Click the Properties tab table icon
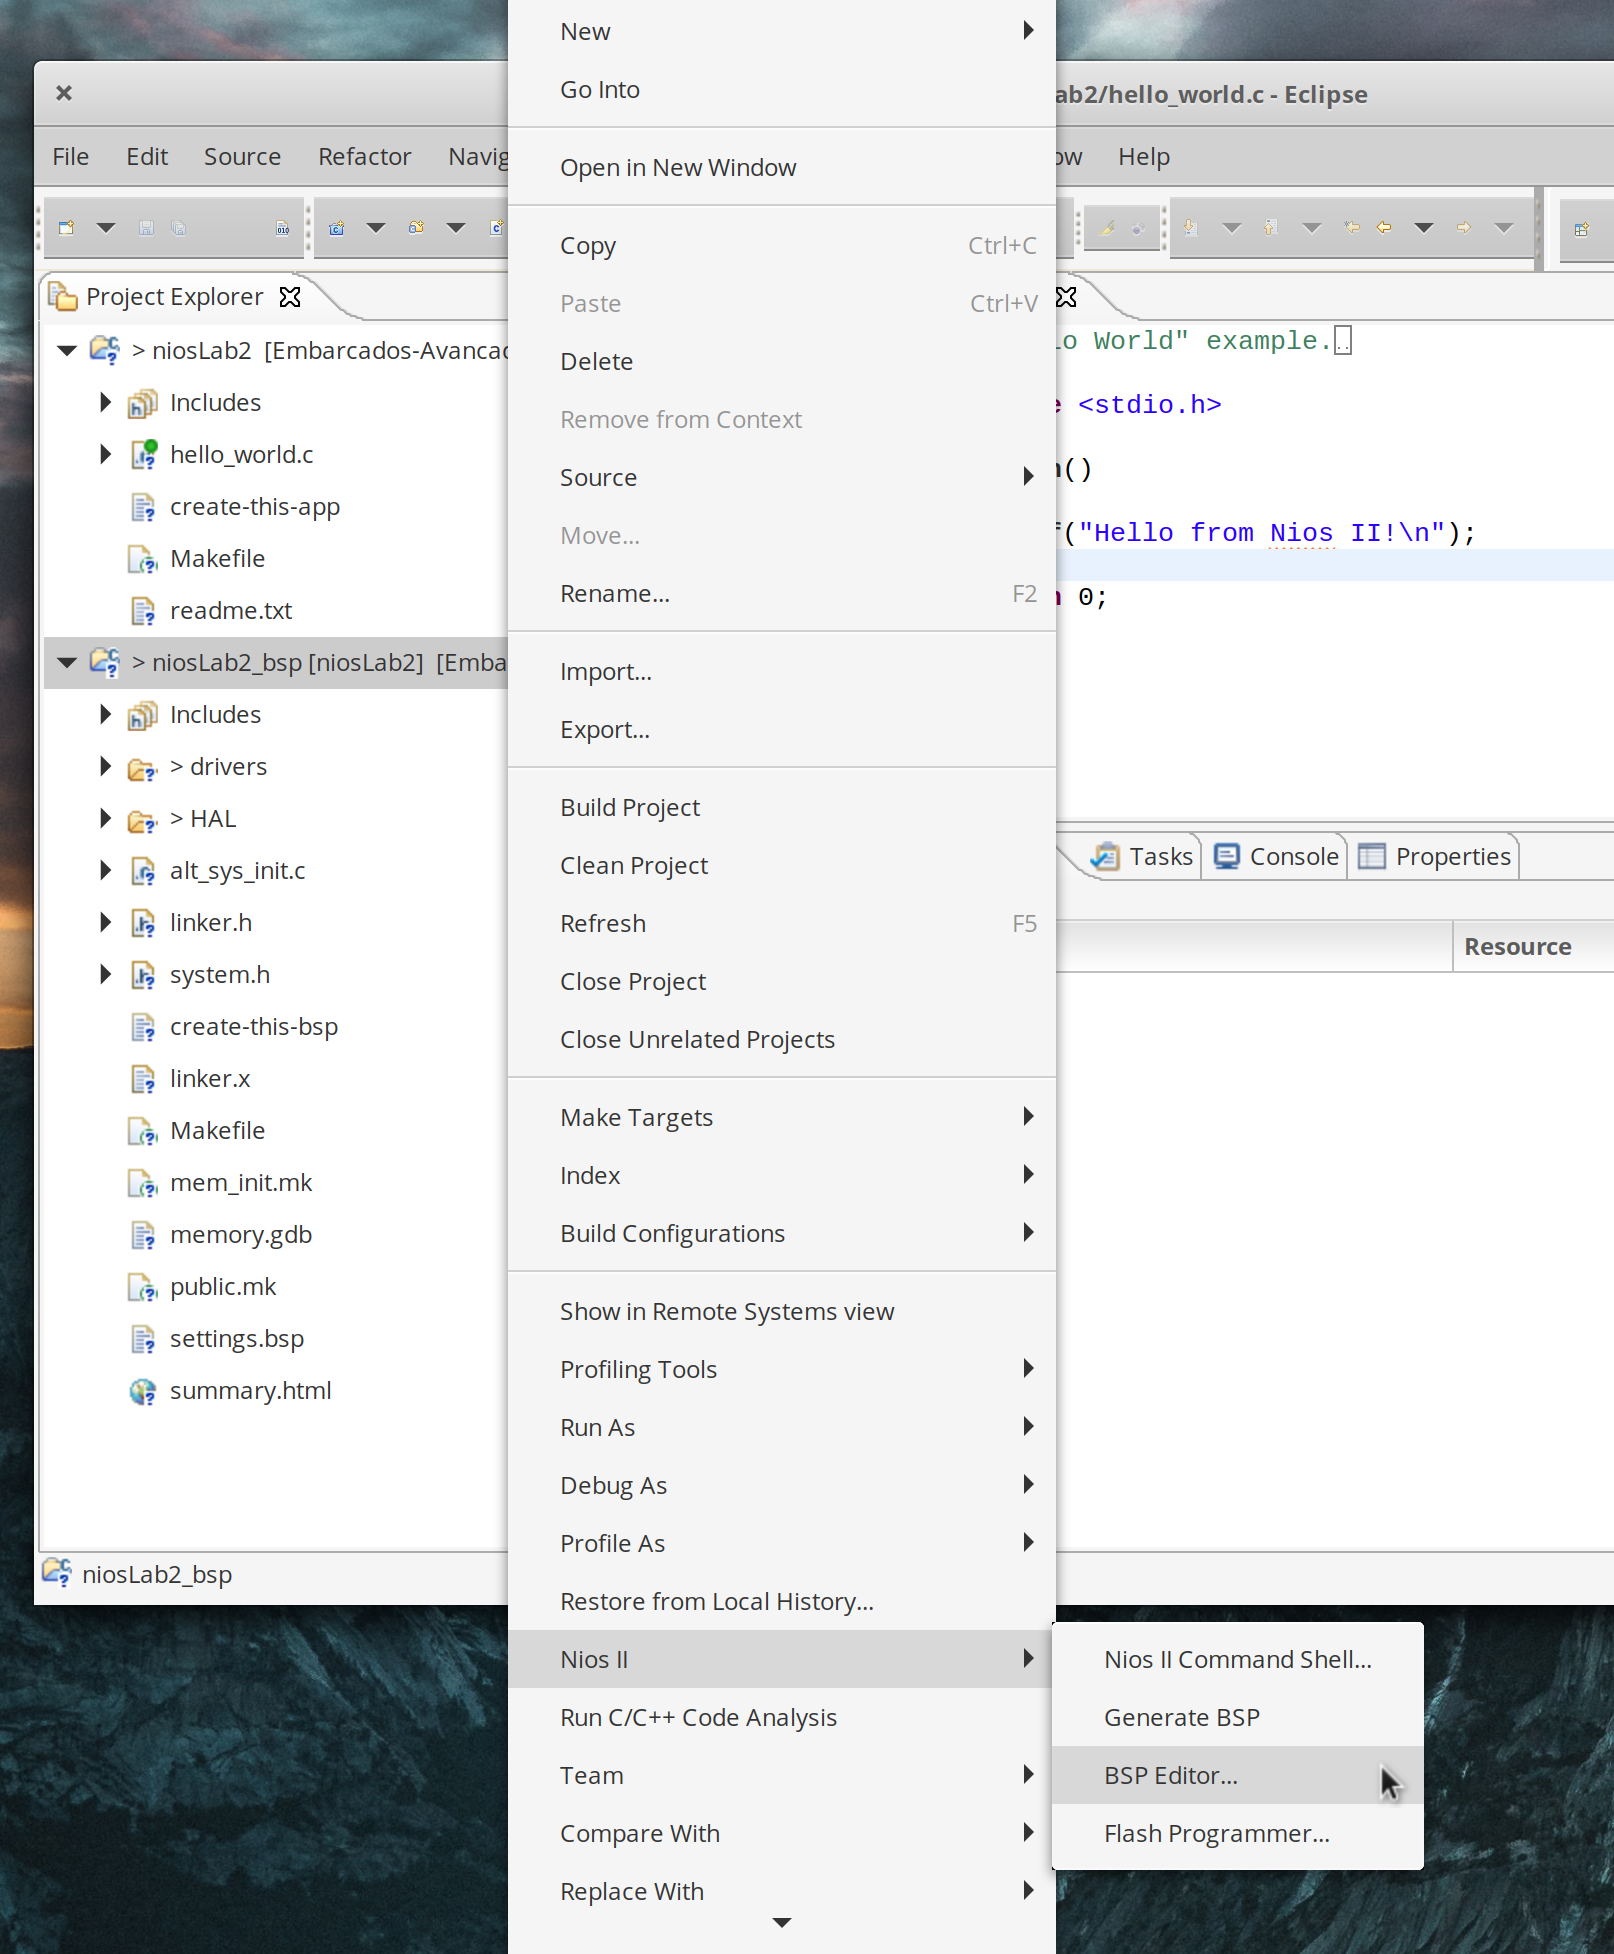Image resolution: width=1614 pixels, height=1954 pixels. click(1372, 857)
